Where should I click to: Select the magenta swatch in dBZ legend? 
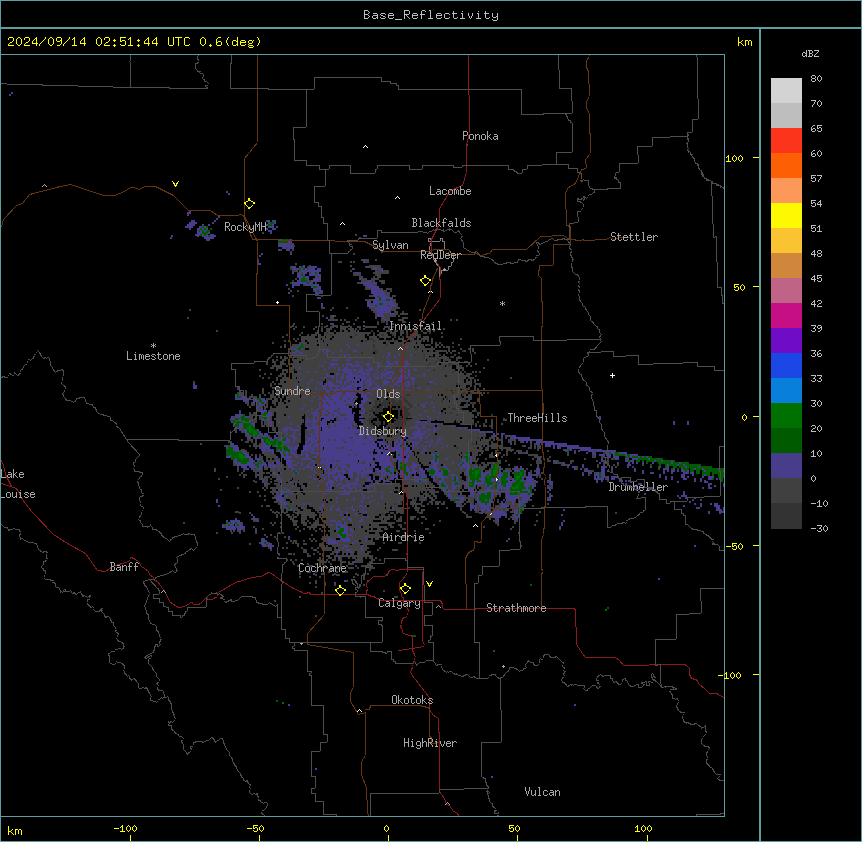(x=786, y=315)
